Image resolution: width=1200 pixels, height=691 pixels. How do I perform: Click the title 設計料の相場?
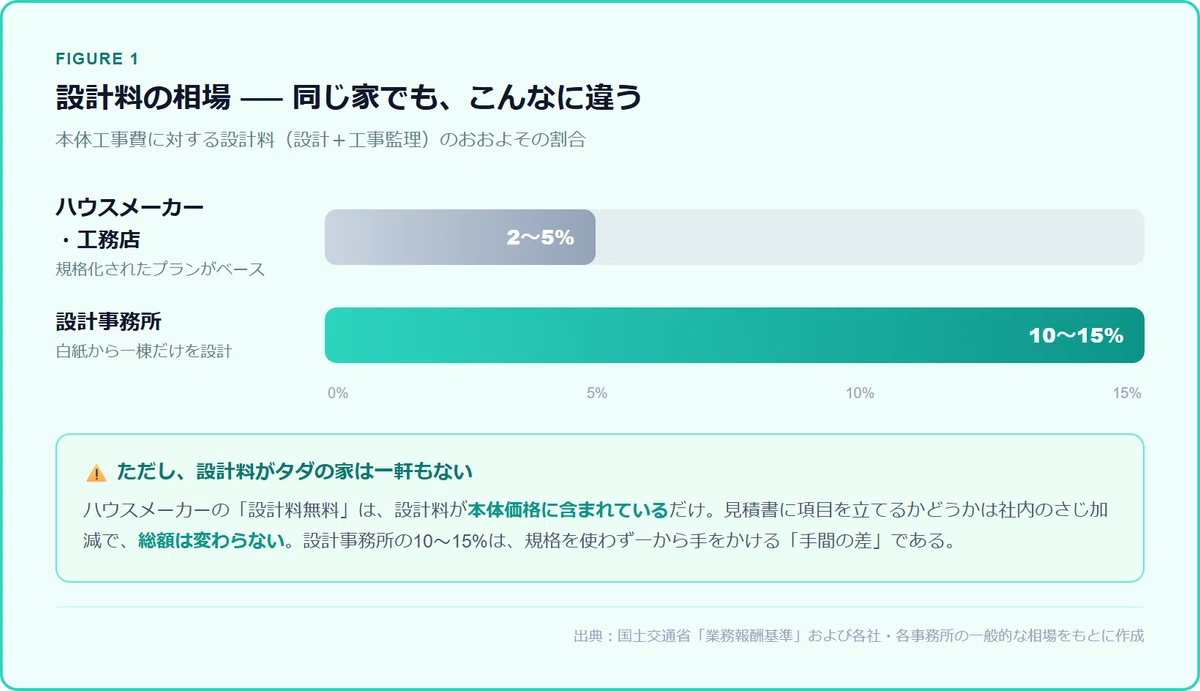point(143,98)
